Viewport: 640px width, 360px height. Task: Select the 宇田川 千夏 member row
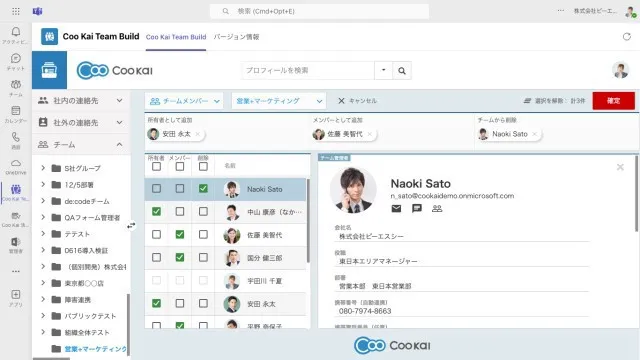pyautogui.click(x=225, y=281)
